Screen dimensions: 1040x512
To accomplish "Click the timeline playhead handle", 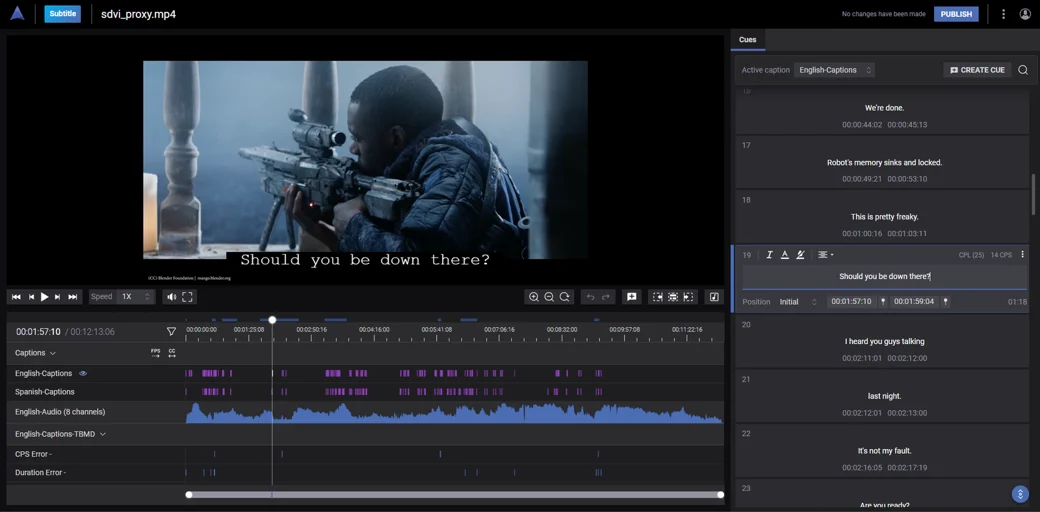I will pyautogui.click(x=272, y=320).
